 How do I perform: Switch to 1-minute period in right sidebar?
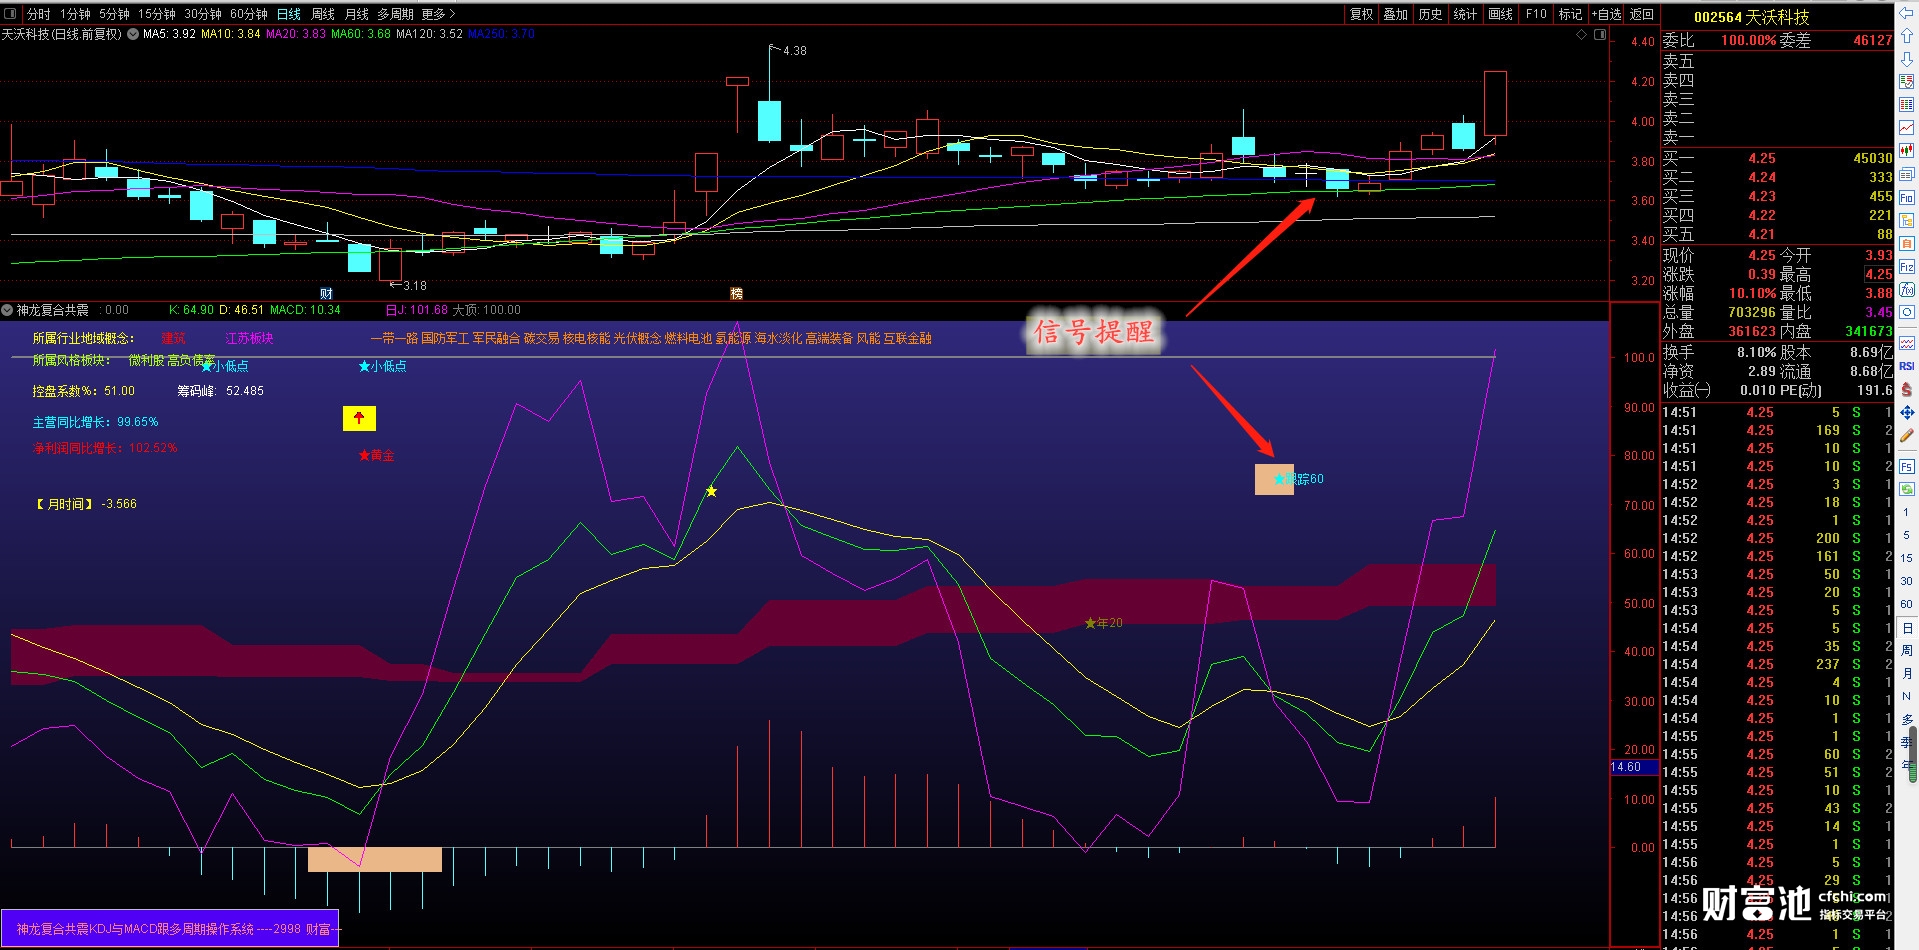pos(1906,512)
